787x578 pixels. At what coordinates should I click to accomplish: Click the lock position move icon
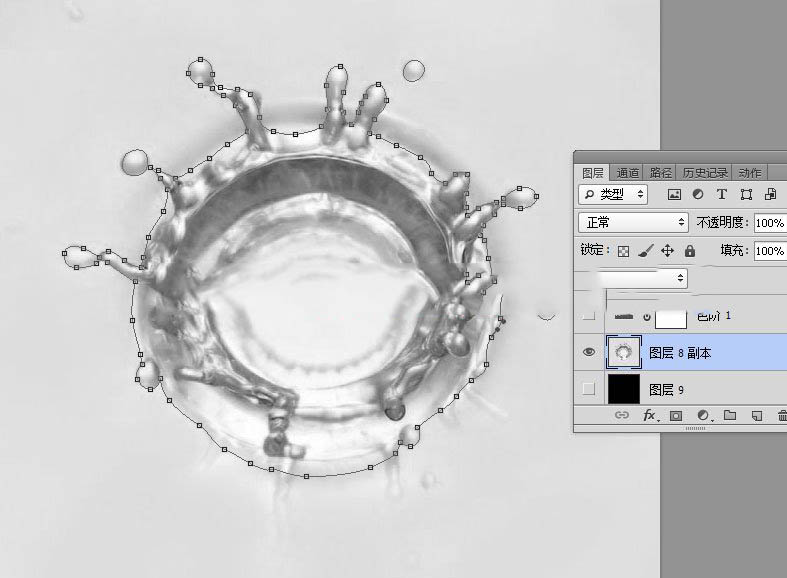(667, 250)
